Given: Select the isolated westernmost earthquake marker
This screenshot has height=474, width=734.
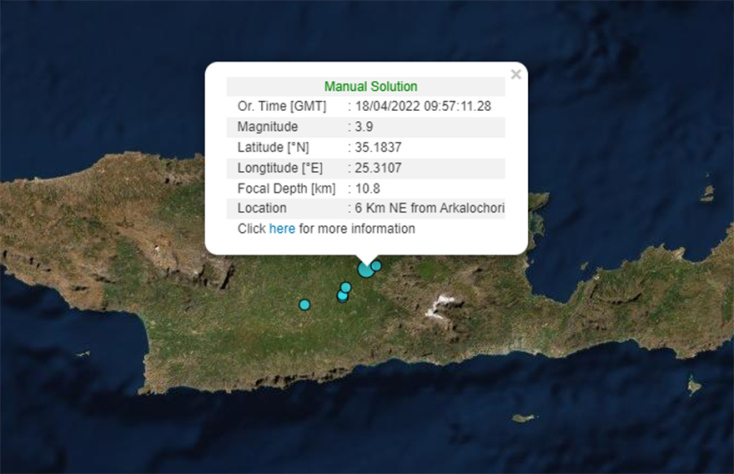Looking at the screenshot, I should point(305,304).
